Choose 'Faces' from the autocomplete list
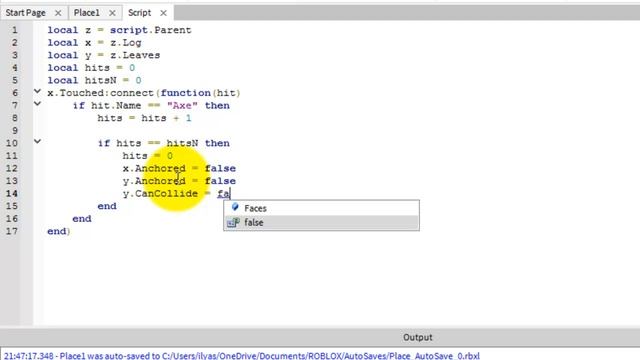Screen dimensions: 640x360 [x=321, y=208]
